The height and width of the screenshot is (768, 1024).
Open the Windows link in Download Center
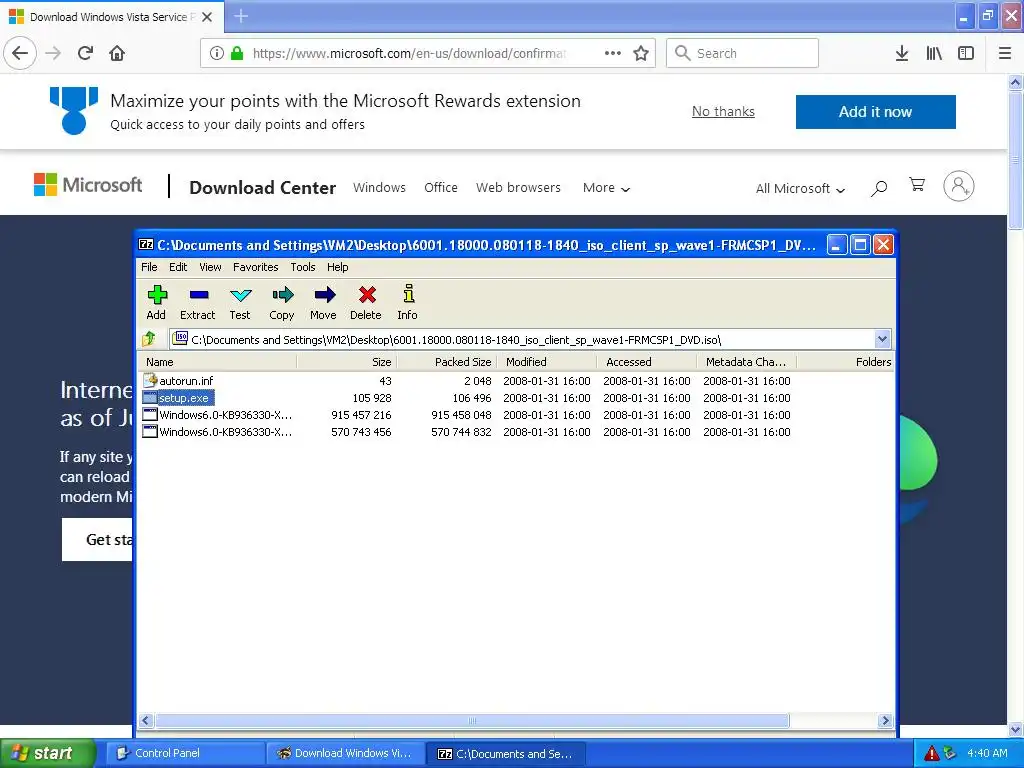379,187
